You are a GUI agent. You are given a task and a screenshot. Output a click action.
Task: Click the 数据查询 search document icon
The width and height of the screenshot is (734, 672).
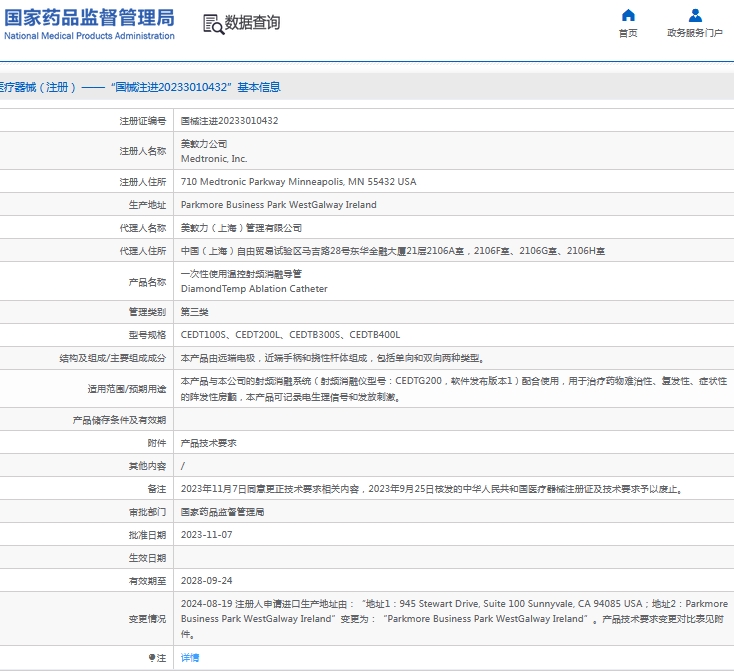[213, 24]
